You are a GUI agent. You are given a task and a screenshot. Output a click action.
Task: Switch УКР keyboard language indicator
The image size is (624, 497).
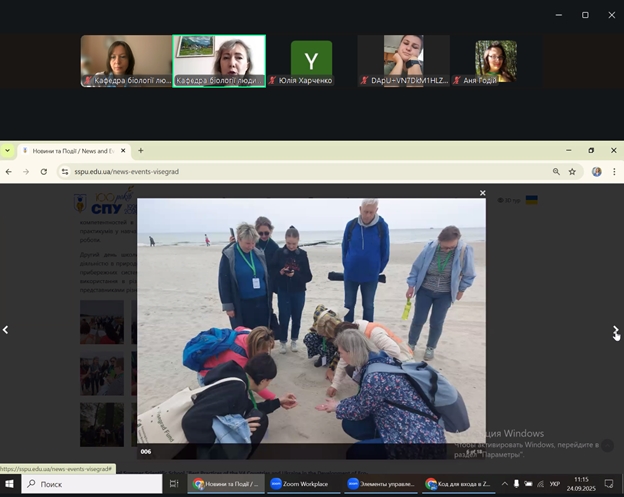[553, 484]
